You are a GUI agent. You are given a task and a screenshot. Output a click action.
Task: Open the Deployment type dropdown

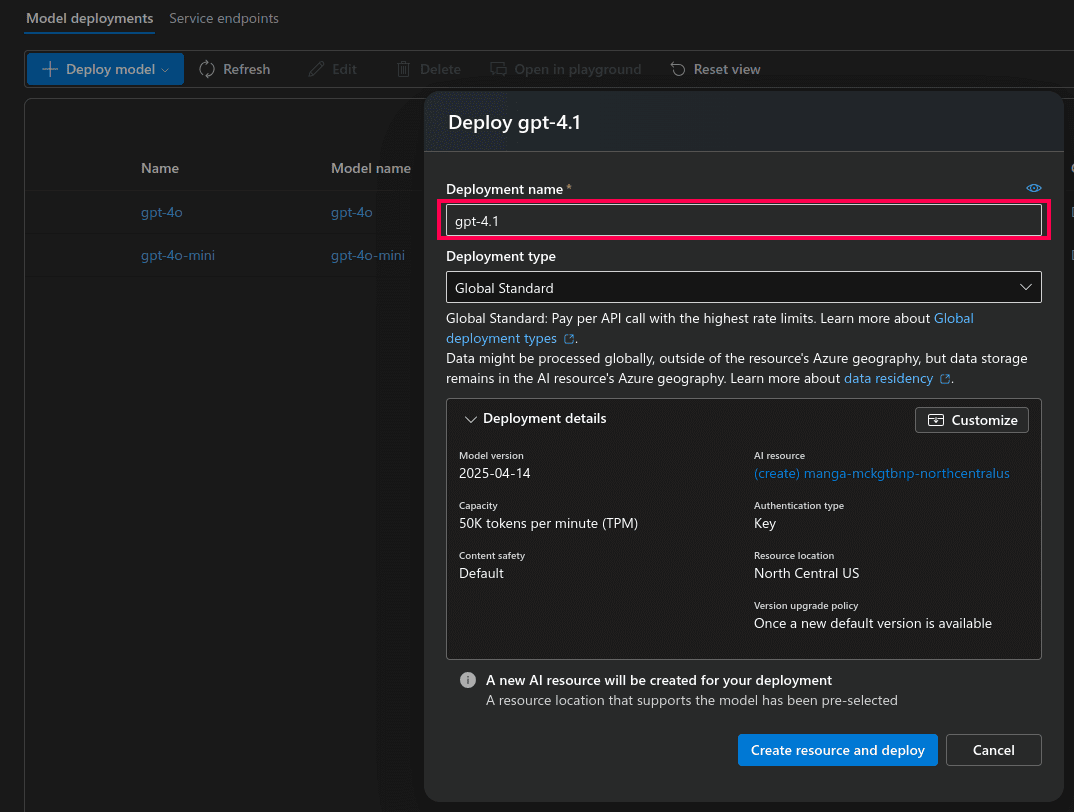click(x=1025, y=287)
